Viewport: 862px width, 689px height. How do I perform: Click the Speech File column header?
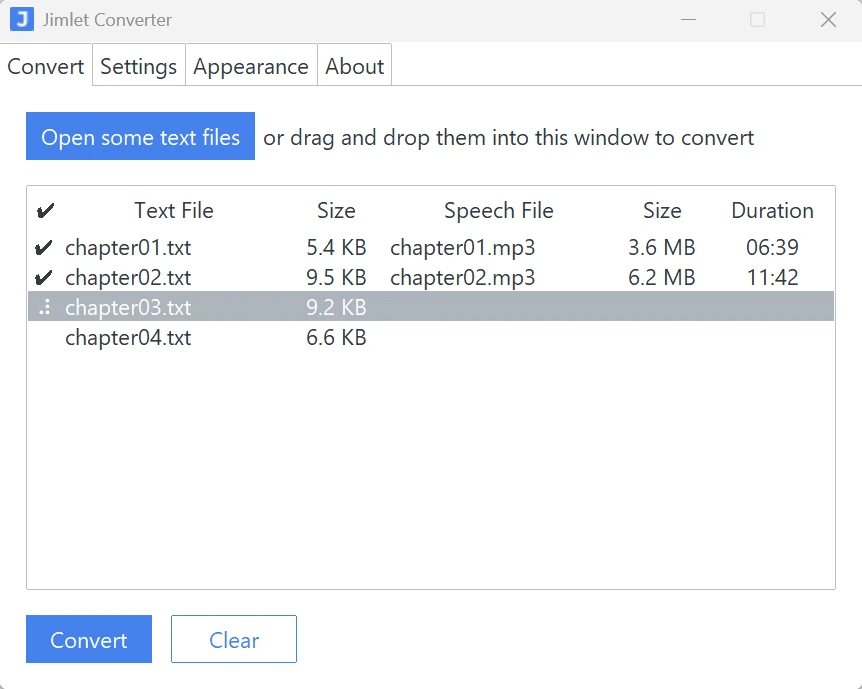pyautogui.click(x=498, y=210)
